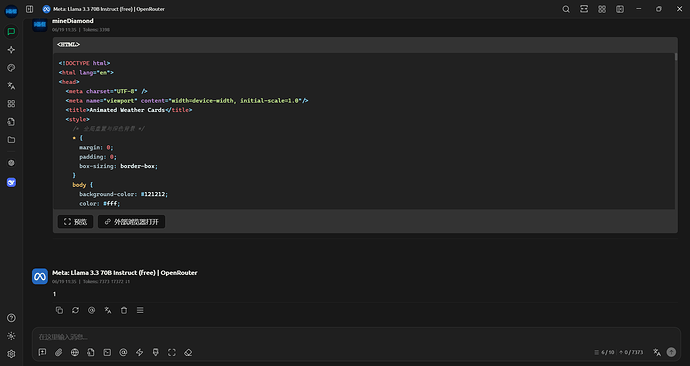Click the mineDiamond user name
The image size is (690, 366).
[73, 21]
